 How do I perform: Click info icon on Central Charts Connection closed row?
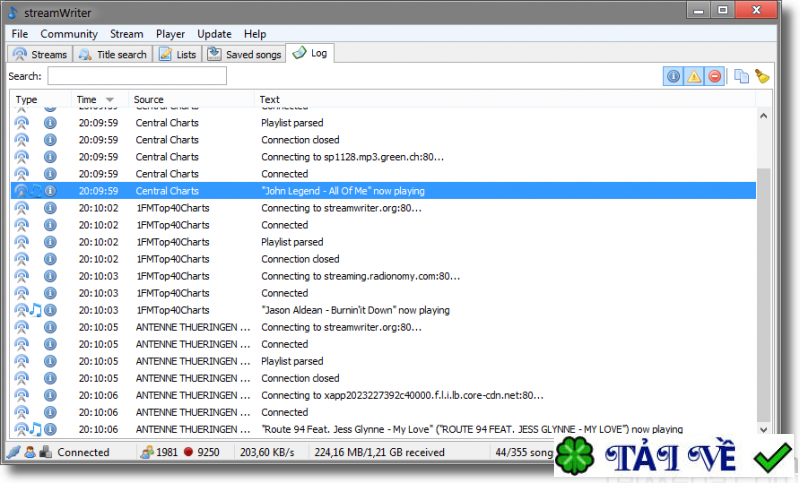click(x=50, y=140)
